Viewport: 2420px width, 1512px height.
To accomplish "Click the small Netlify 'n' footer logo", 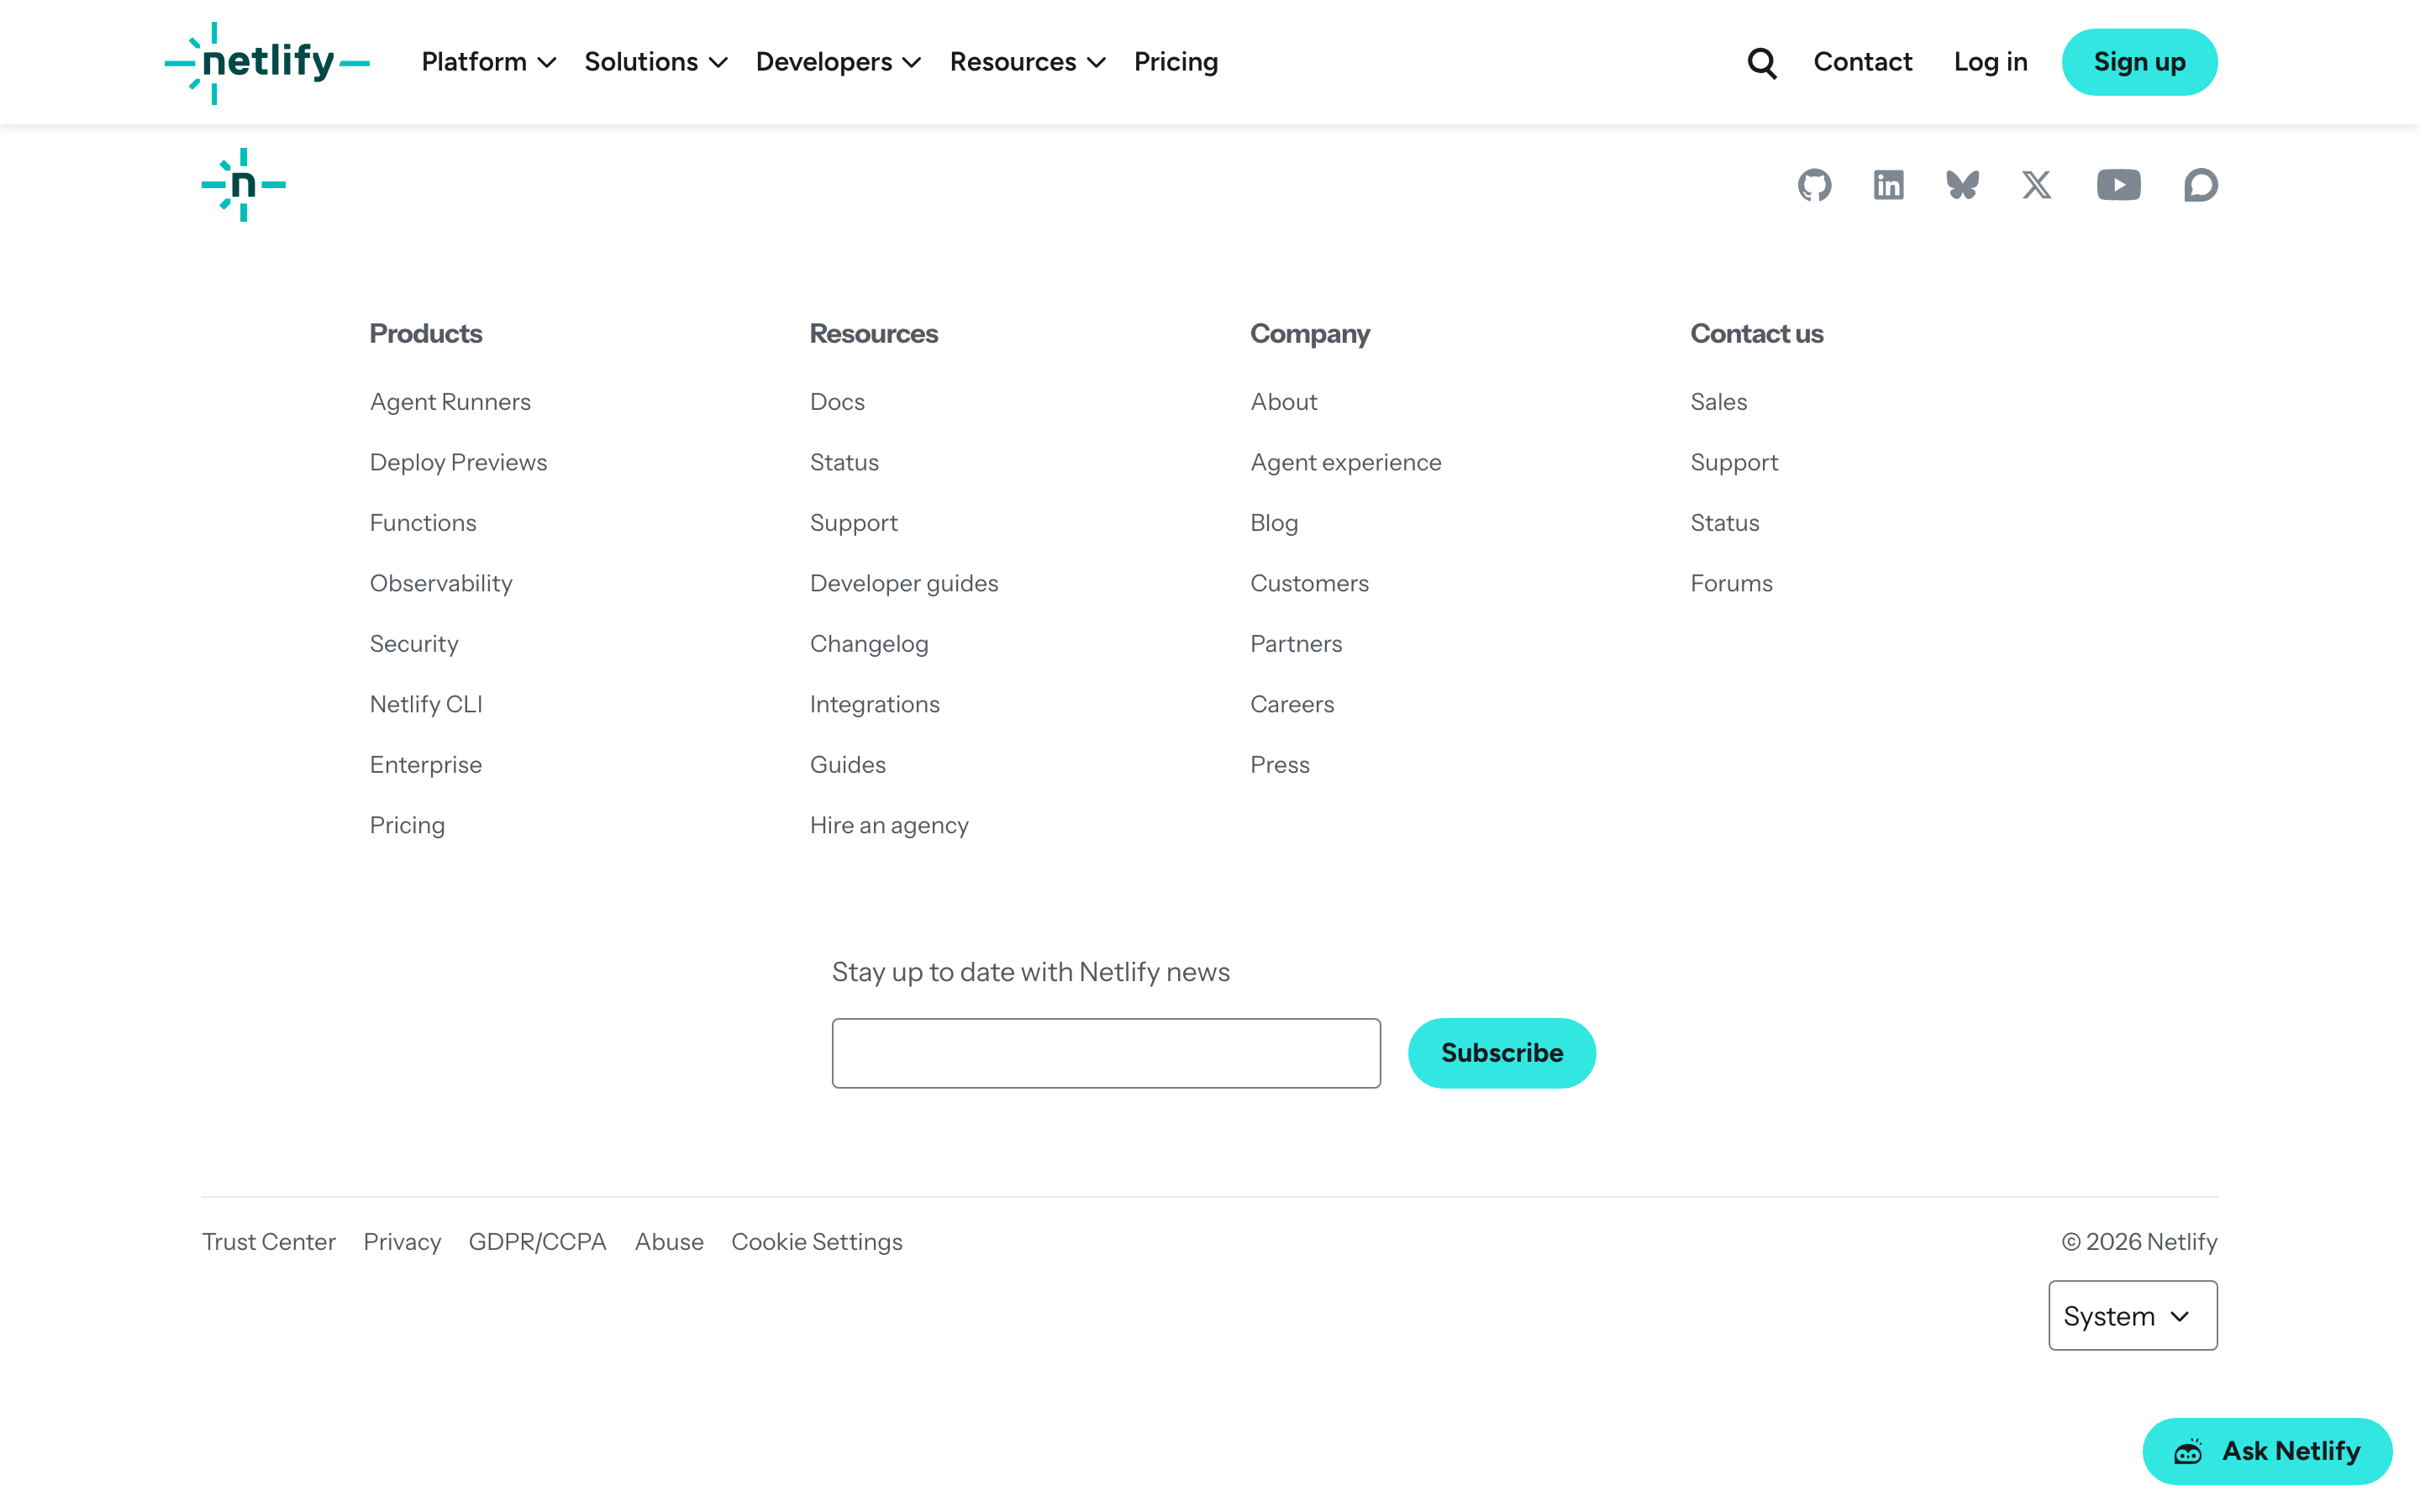I will tap(243, 185).
